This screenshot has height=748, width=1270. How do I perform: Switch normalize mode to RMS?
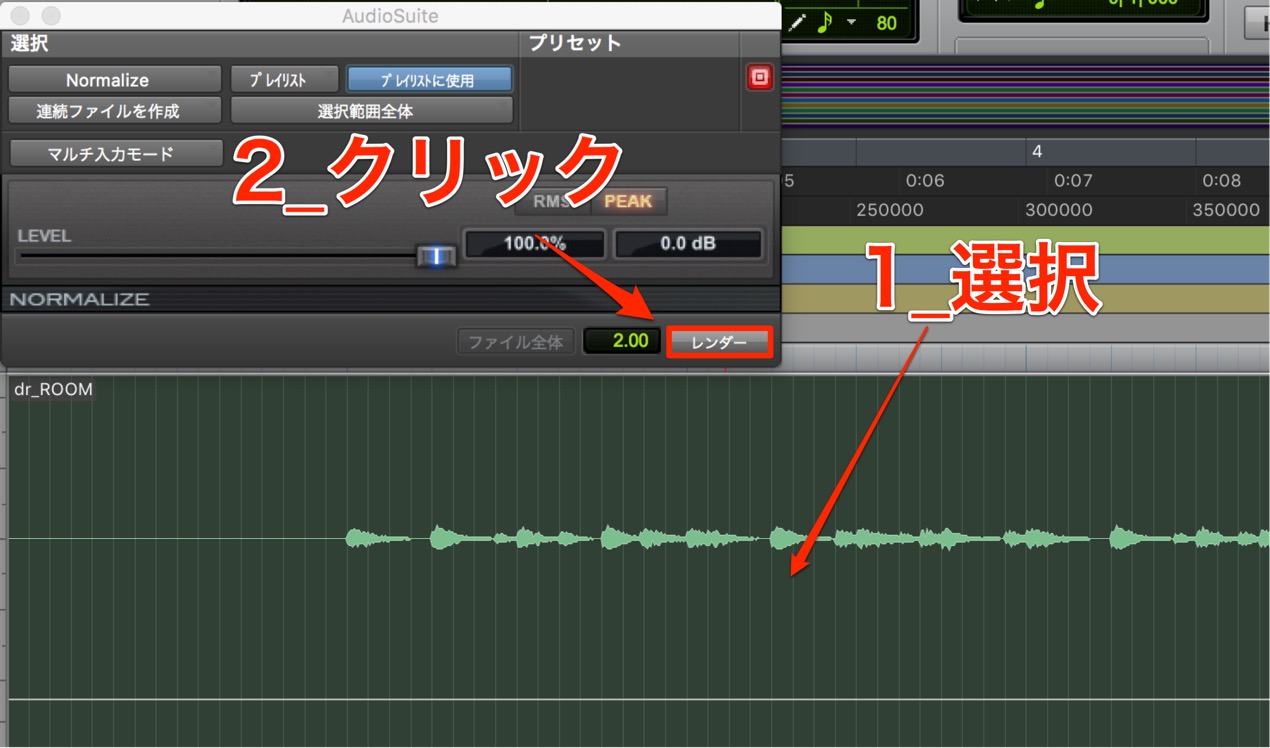[552, 201]
